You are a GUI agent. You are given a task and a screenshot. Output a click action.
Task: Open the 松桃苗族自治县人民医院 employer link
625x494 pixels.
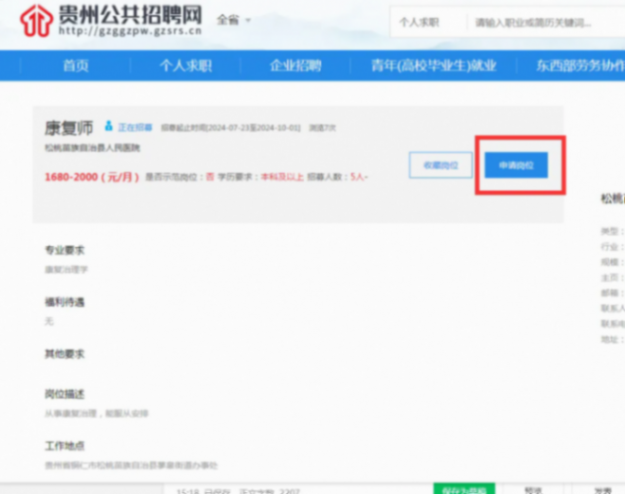tap(92, 148)
